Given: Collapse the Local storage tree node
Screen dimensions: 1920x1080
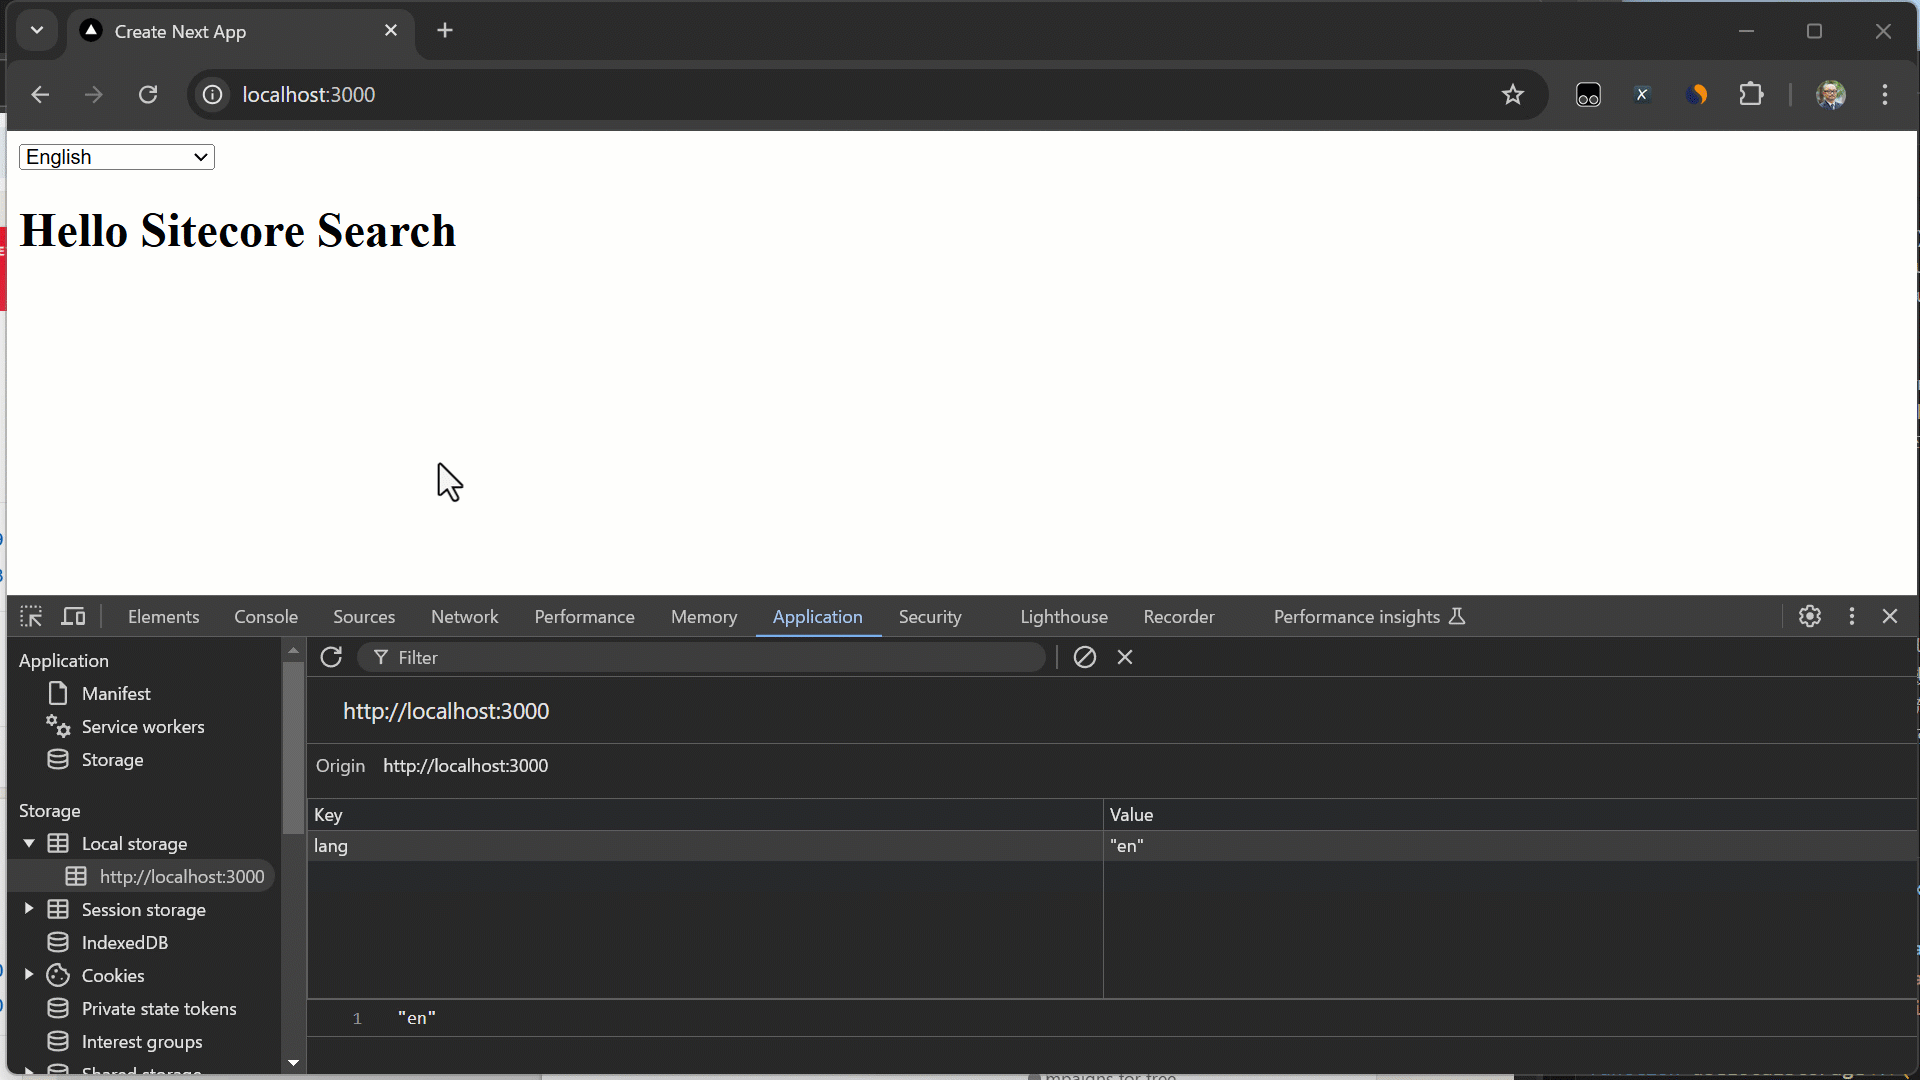Looking at the screenshot, I should pyautogui.click(x=29, y=844).
